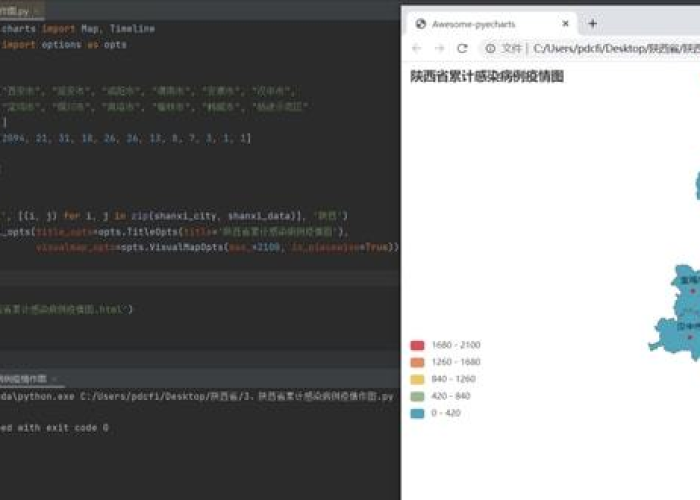Click the upper blue map region
Viewport: 700px width, 500px height.
point(698,186)
